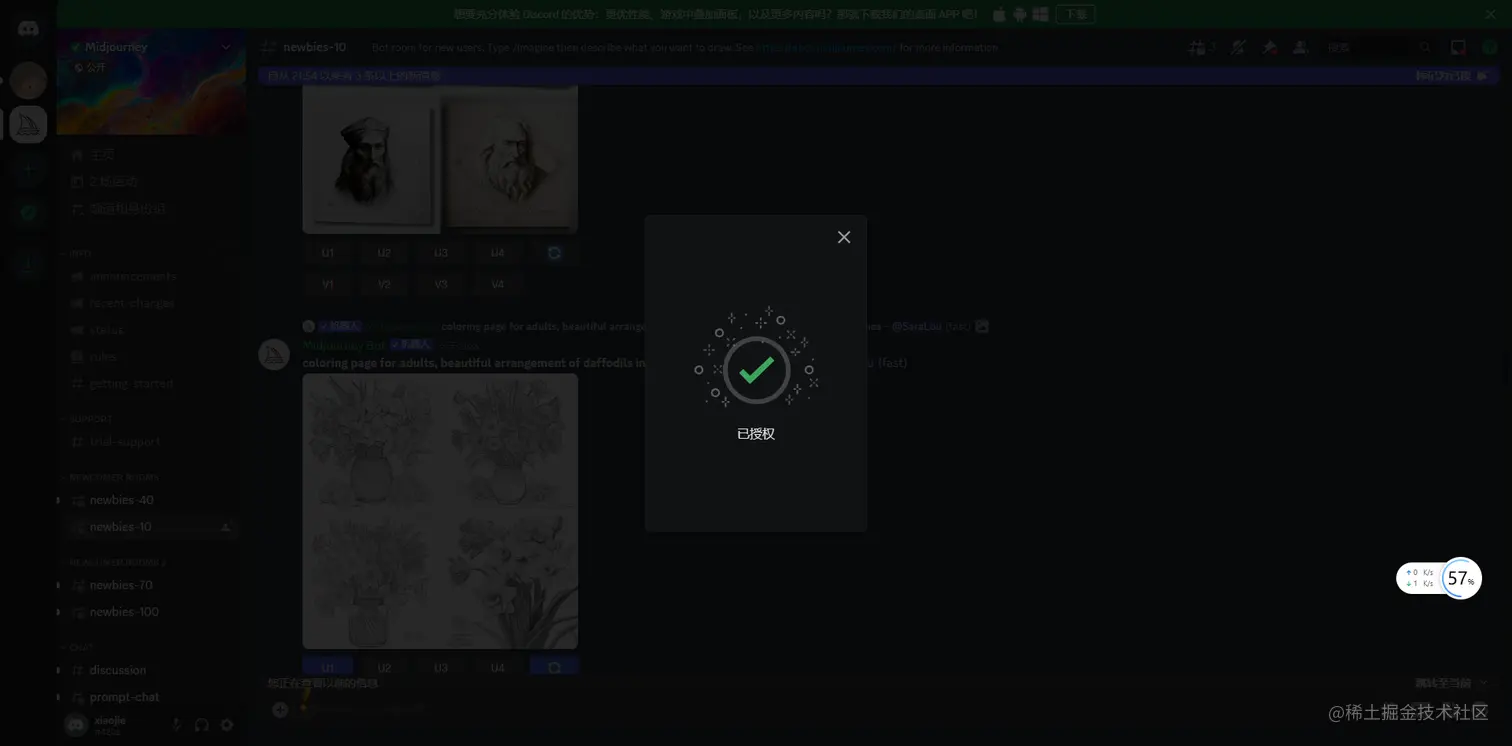Viewport: 1512px width, 746px height.
Task: Click the Midjourney Bot avatar
Action: (x=274, y=354)
